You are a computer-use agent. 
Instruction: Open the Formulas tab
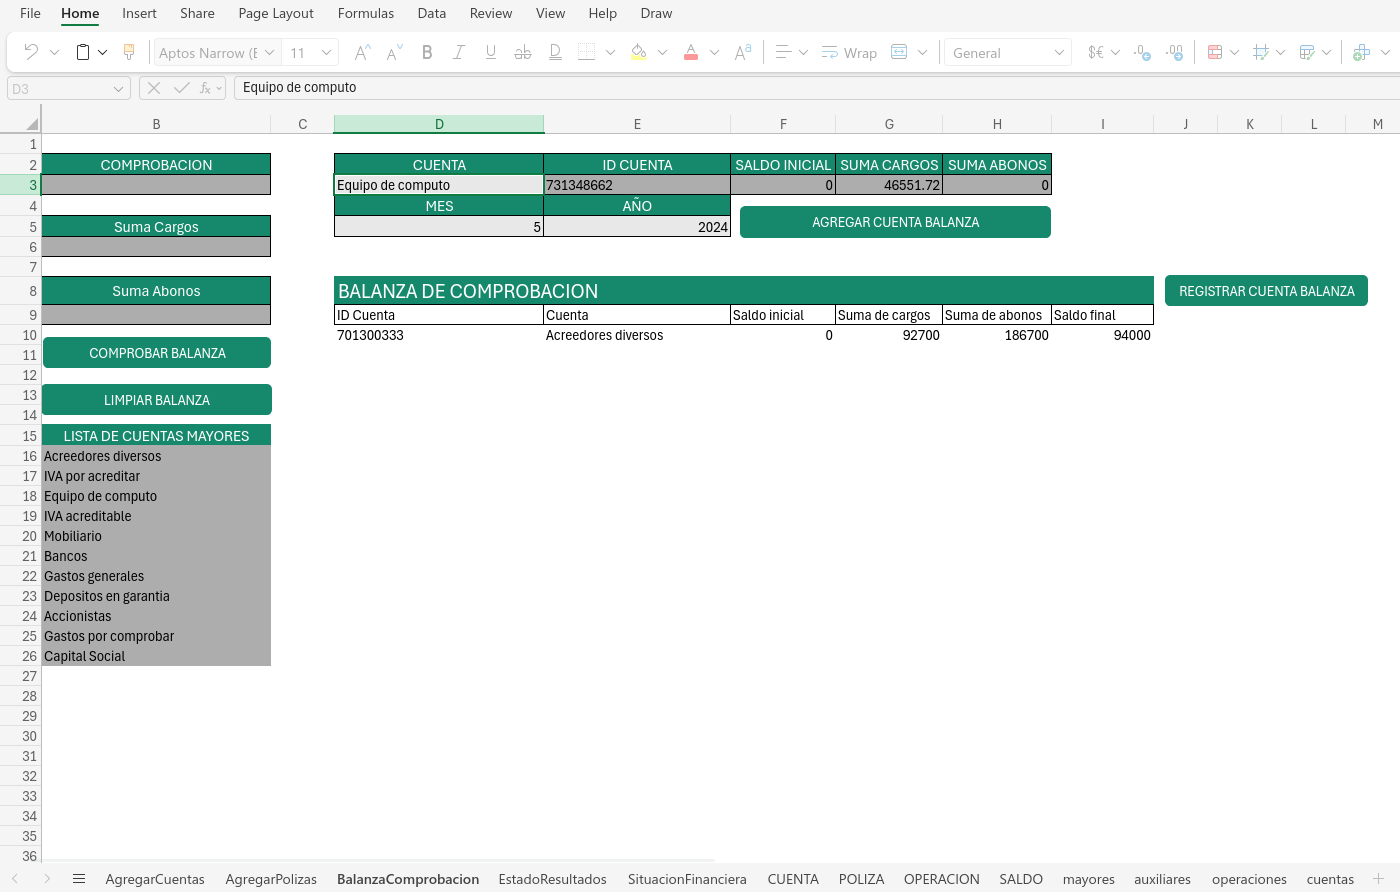(x=366, y=13)
